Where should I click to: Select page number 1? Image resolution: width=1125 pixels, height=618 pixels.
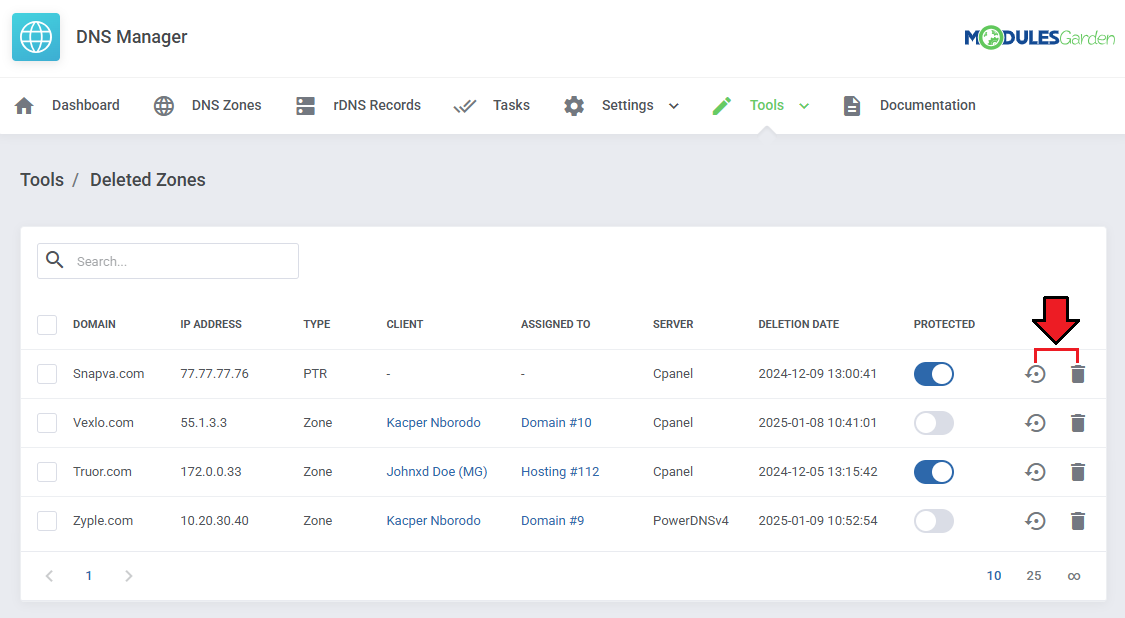coord(88,576)
